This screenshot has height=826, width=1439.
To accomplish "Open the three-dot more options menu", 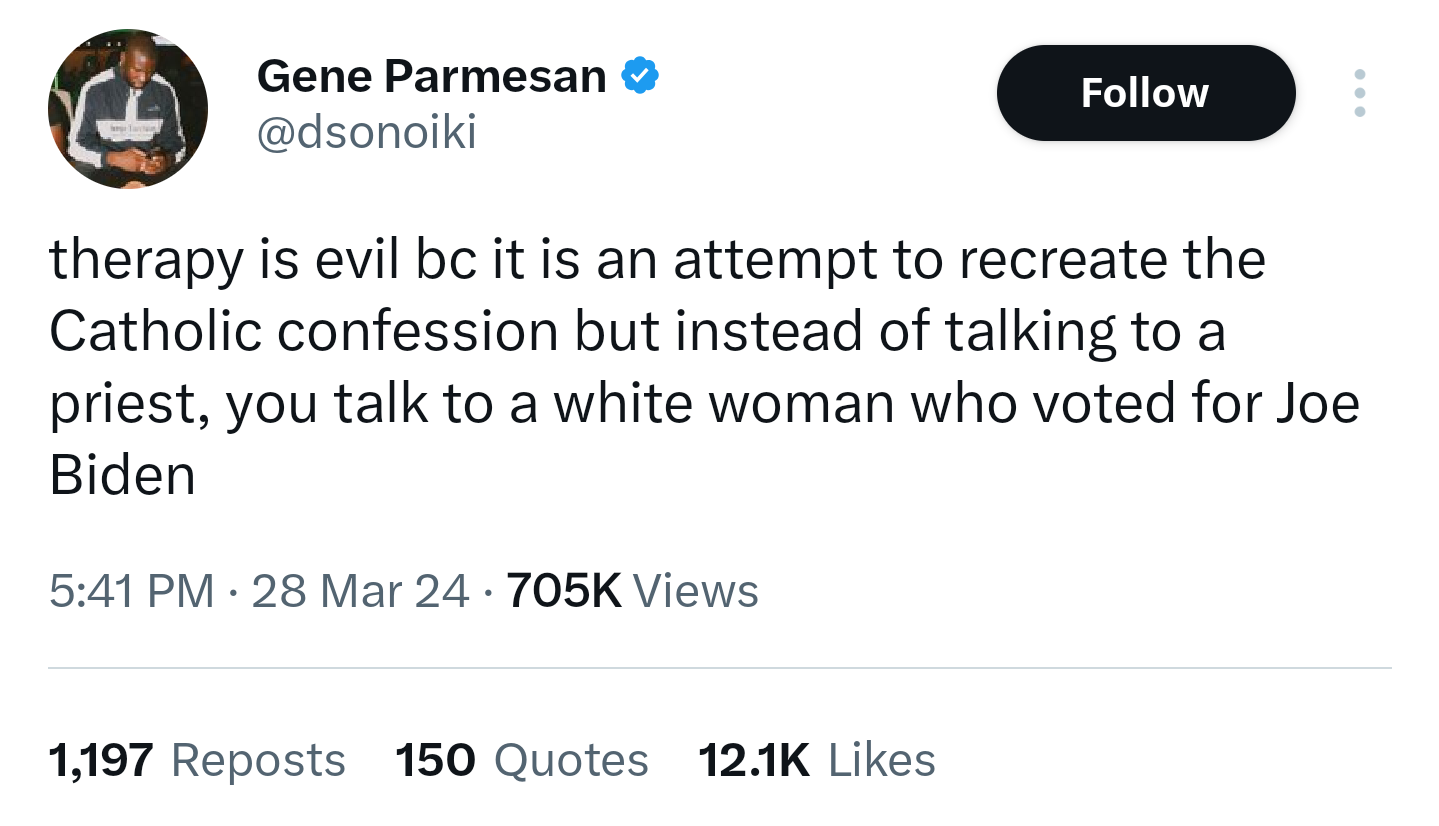I will (1359, 93).
